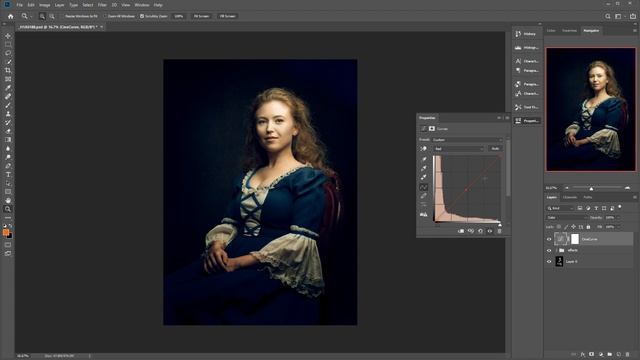Select edit points curve mode icon
The image size is (640, 360).
coord(424,187)
